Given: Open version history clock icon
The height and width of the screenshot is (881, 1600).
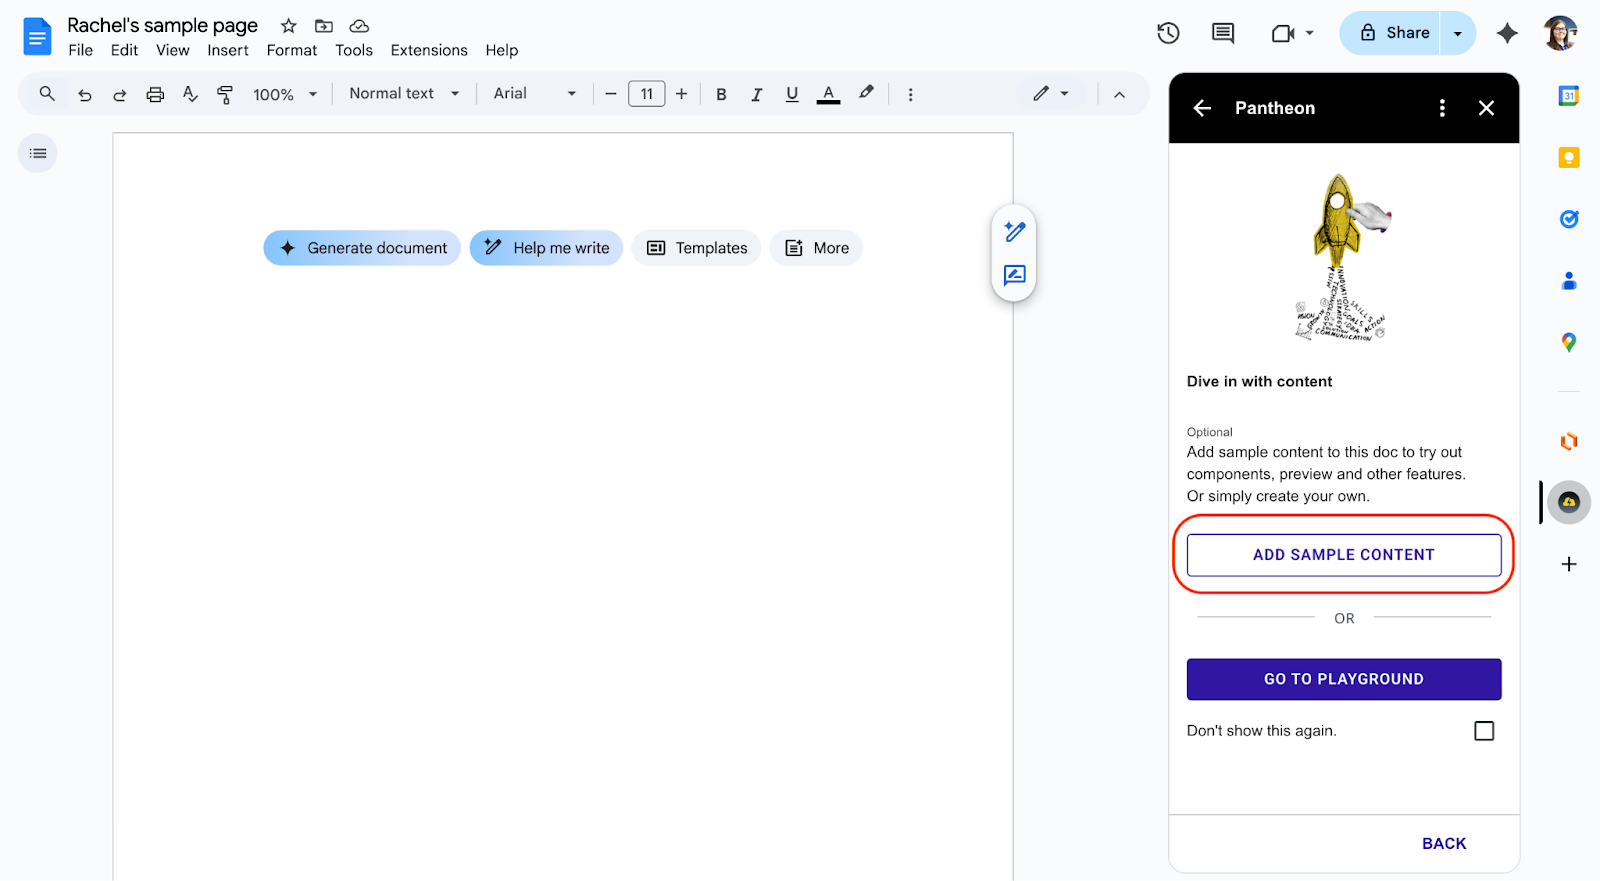Looking at the screenshot, I should [1168, 33].
